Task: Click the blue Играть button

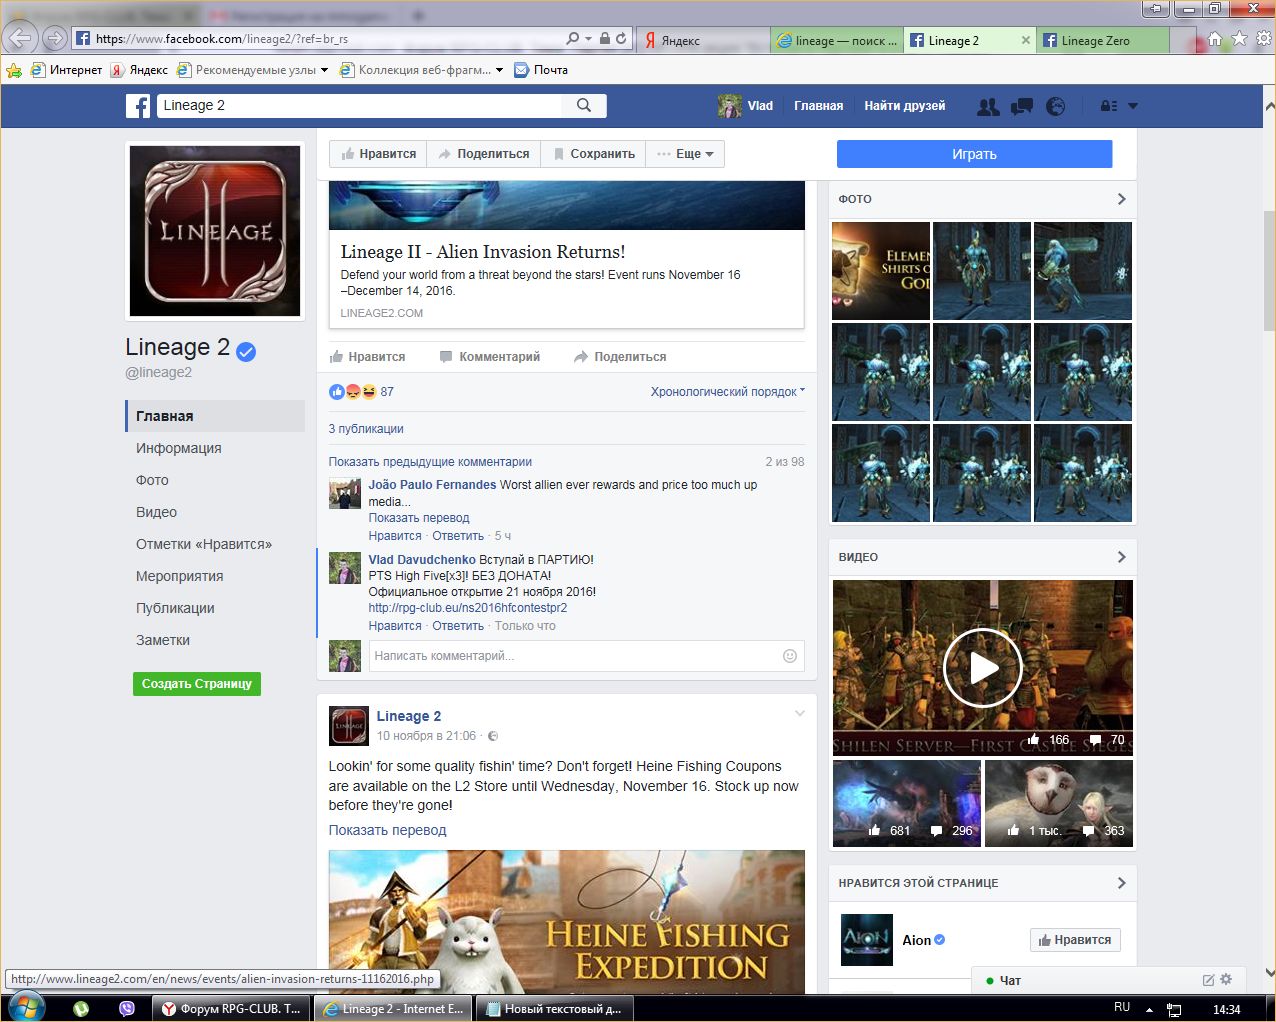Action: point(974,154)
